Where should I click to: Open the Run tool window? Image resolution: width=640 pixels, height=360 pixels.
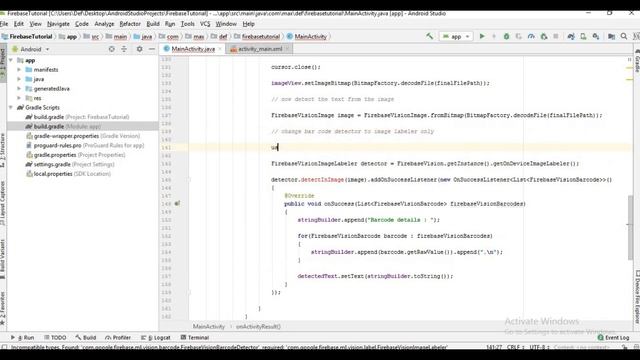(23, 338)
